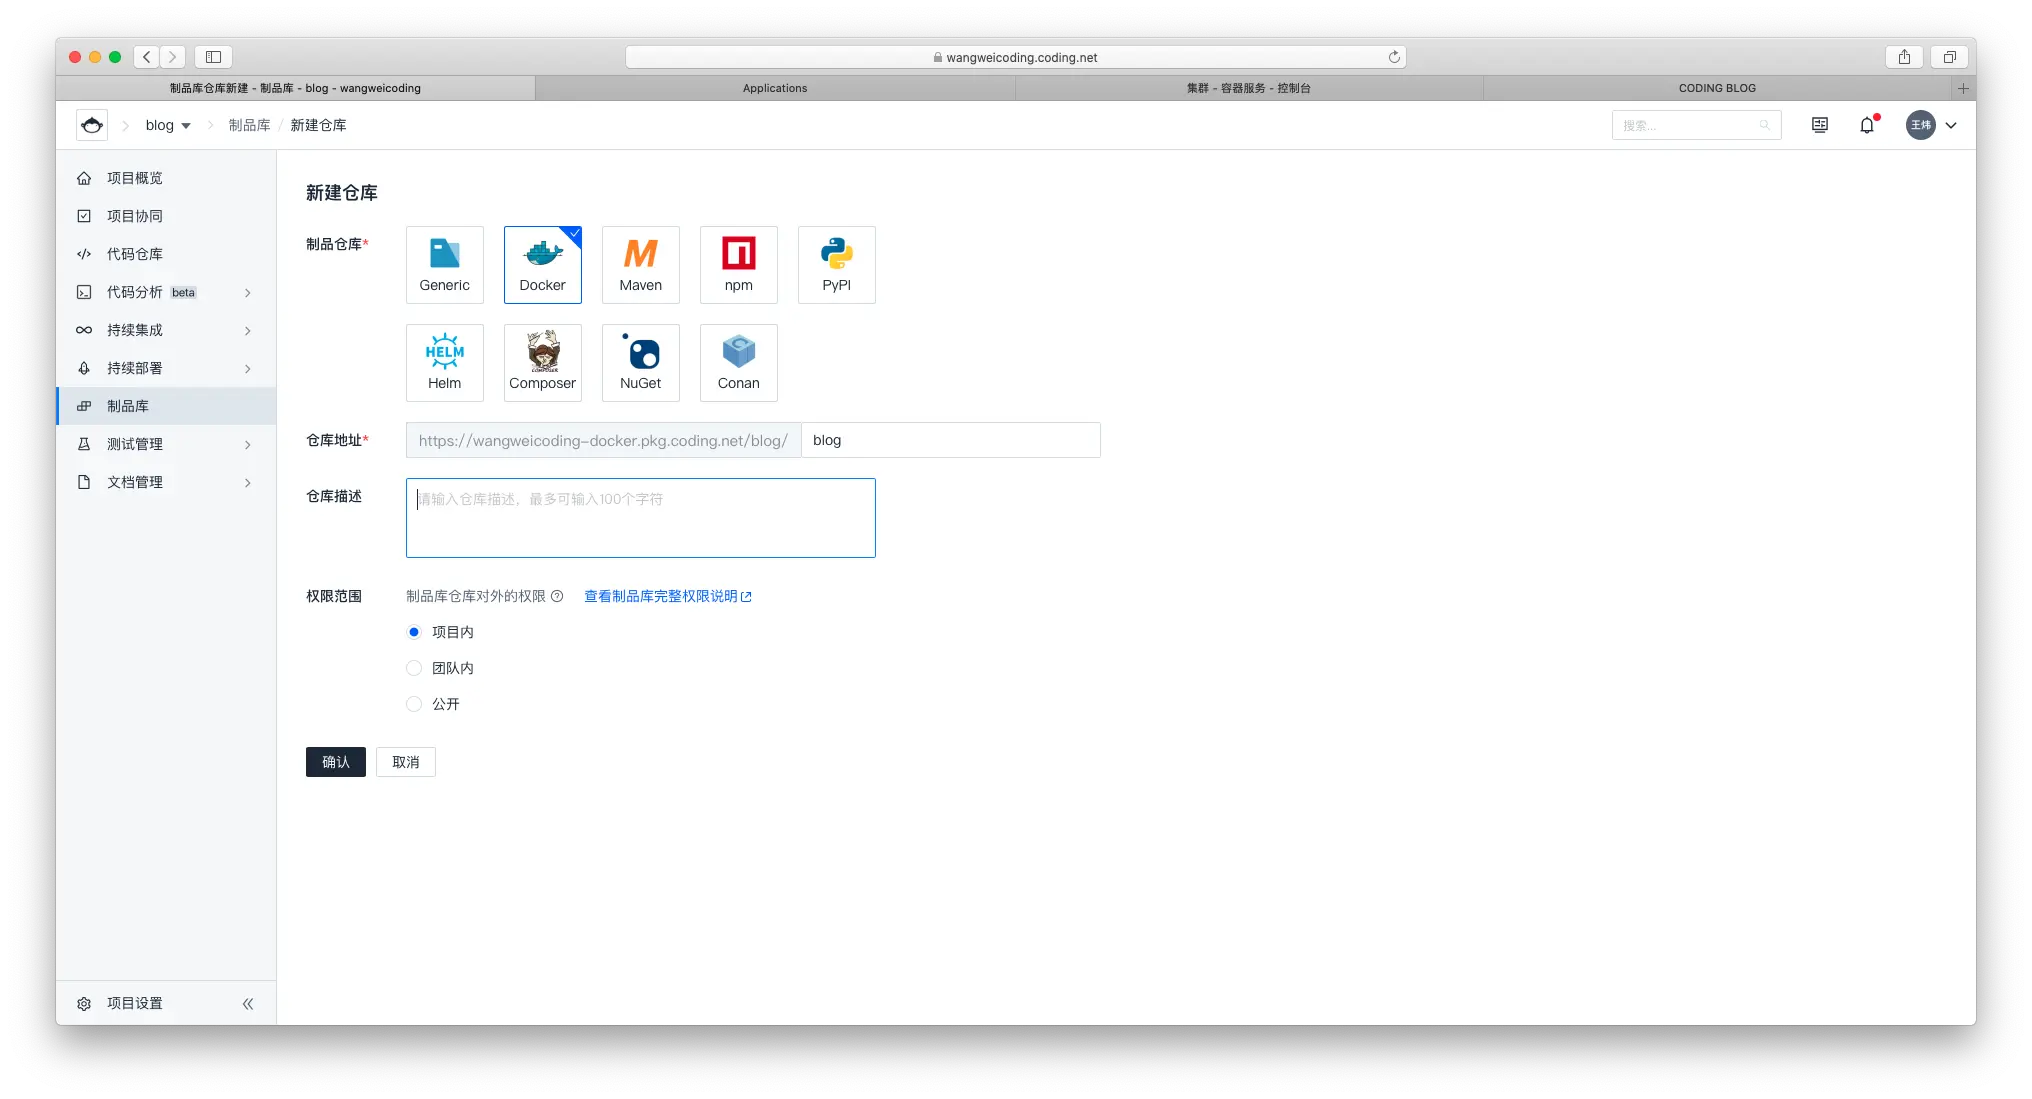Click the 仓库描述 description text area

point(640,518)
